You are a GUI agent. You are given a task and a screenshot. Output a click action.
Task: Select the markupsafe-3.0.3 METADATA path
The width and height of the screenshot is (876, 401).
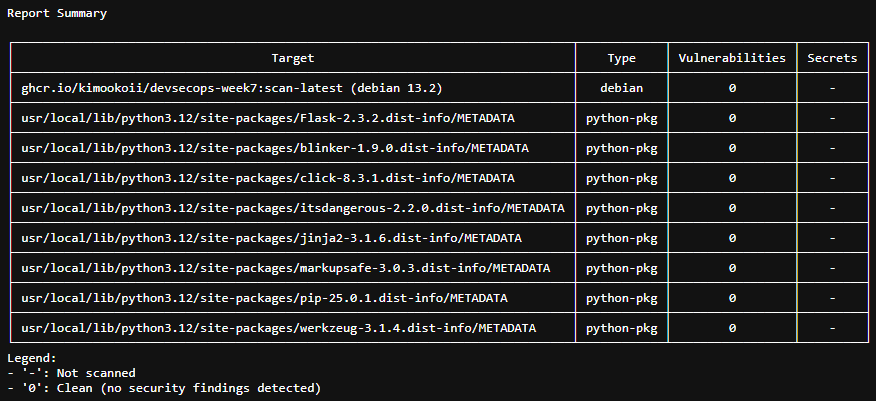pyautogui.click(x=286, y=268)
